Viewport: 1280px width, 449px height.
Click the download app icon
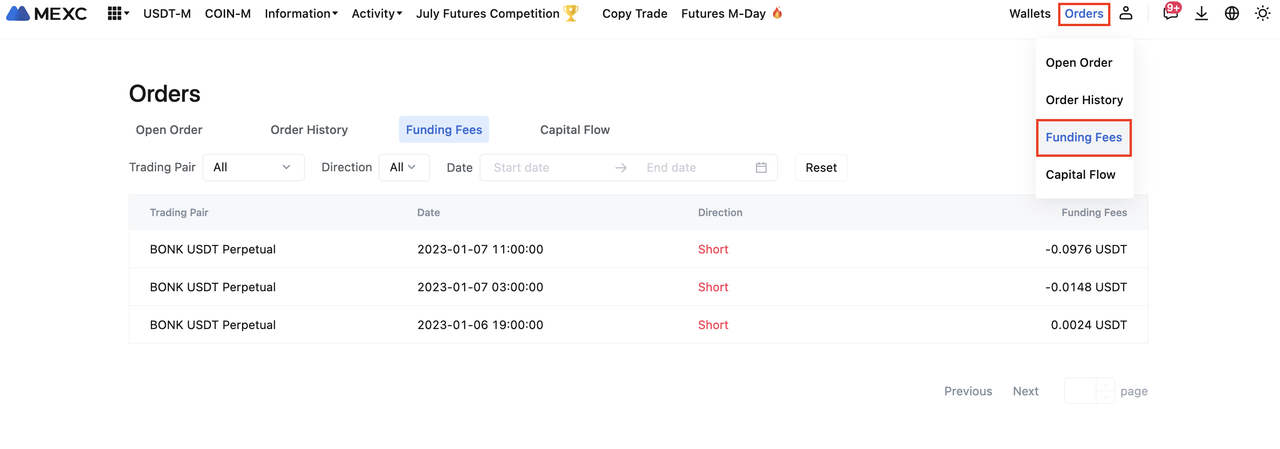[x=1201, y=13]
